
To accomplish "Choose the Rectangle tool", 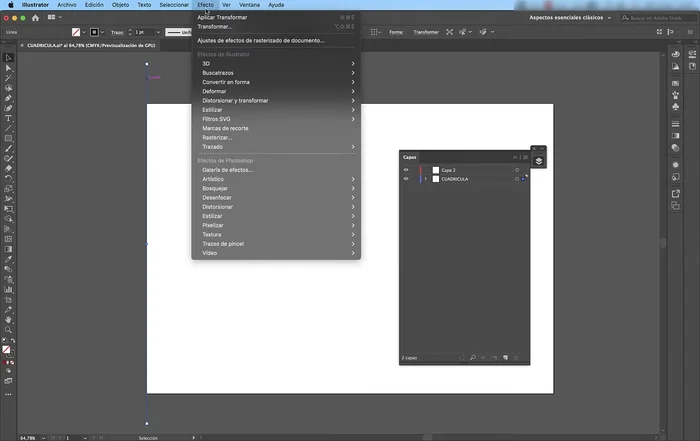I will coord(8,138).
